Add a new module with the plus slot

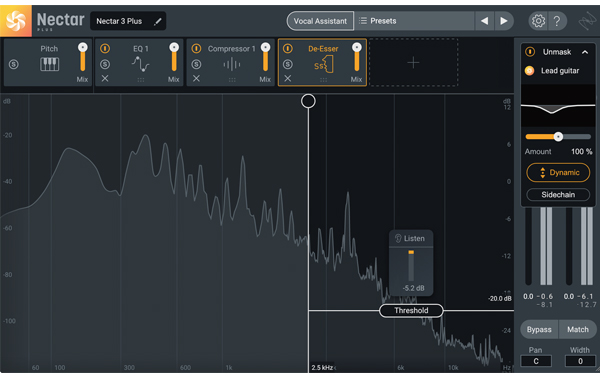coord(414,62)
